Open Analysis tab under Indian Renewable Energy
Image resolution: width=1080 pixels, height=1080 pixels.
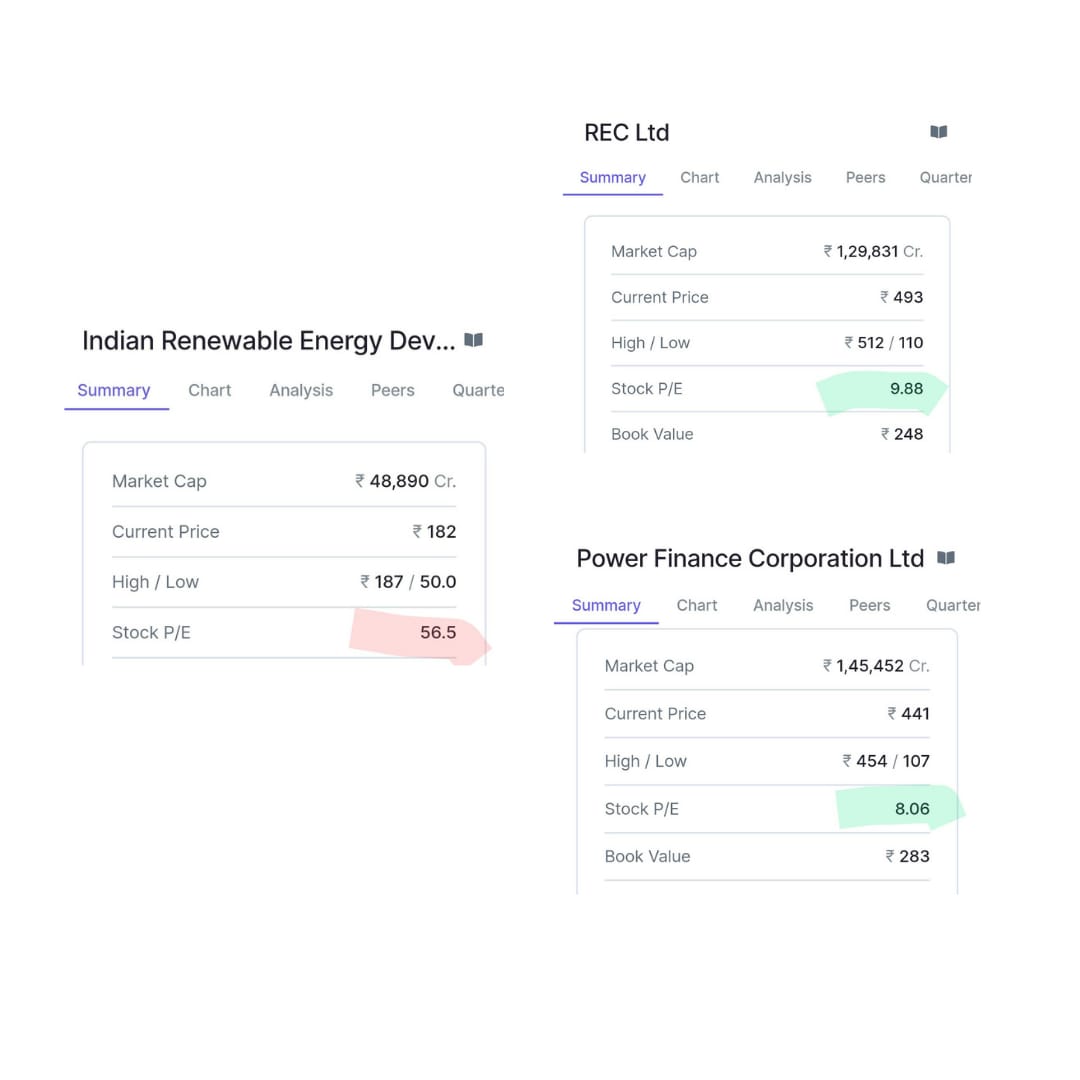coord(301,390)
